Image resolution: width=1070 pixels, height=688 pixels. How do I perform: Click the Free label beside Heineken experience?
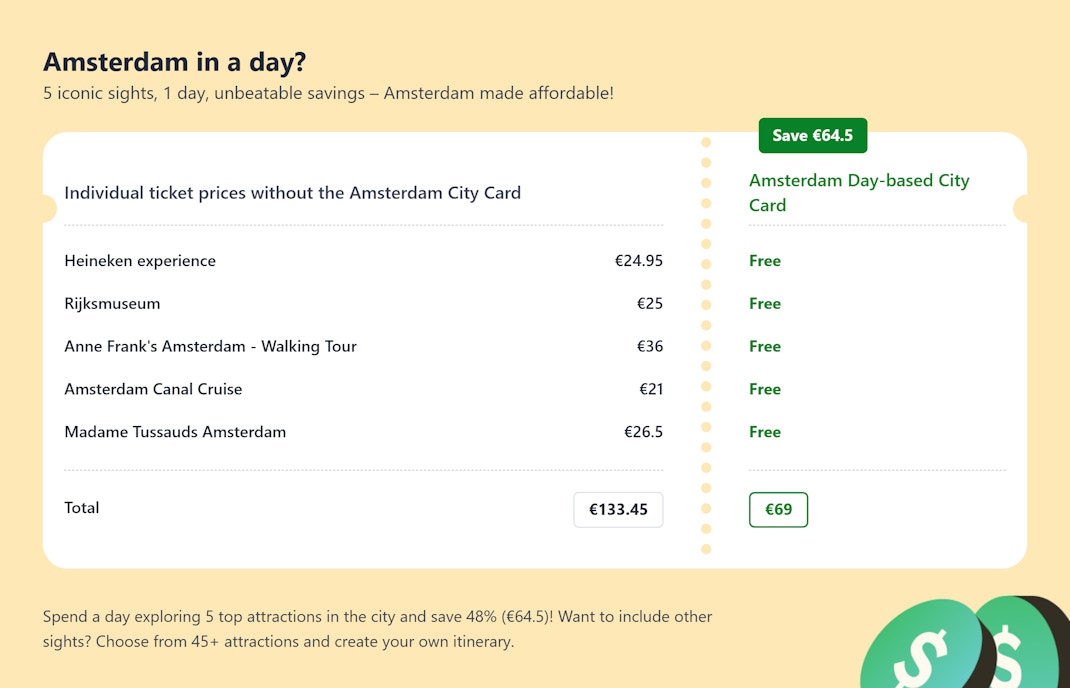pos(765,261)
